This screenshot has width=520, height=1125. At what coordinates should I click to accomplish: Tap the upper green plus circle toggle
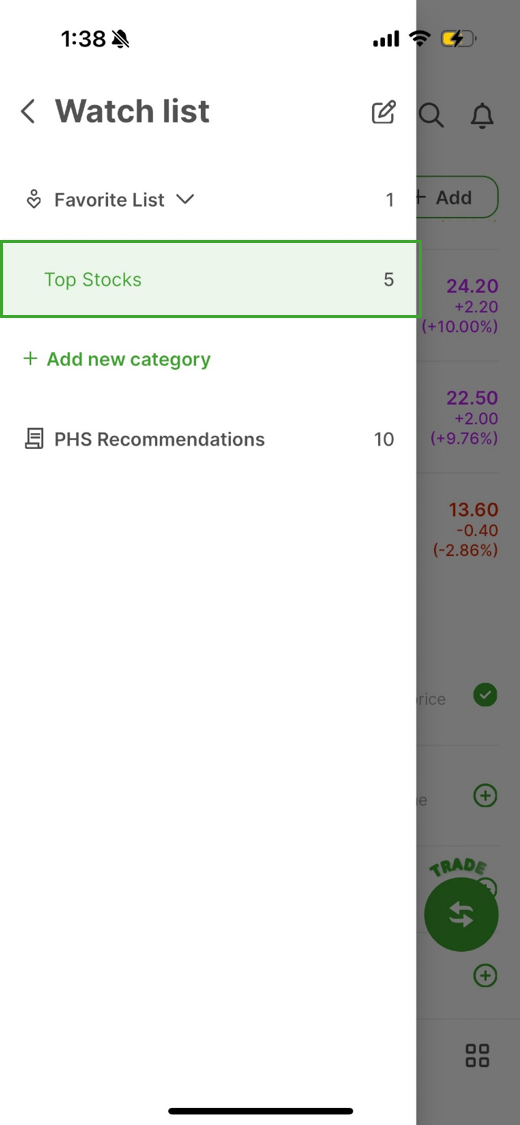point(486,795)
